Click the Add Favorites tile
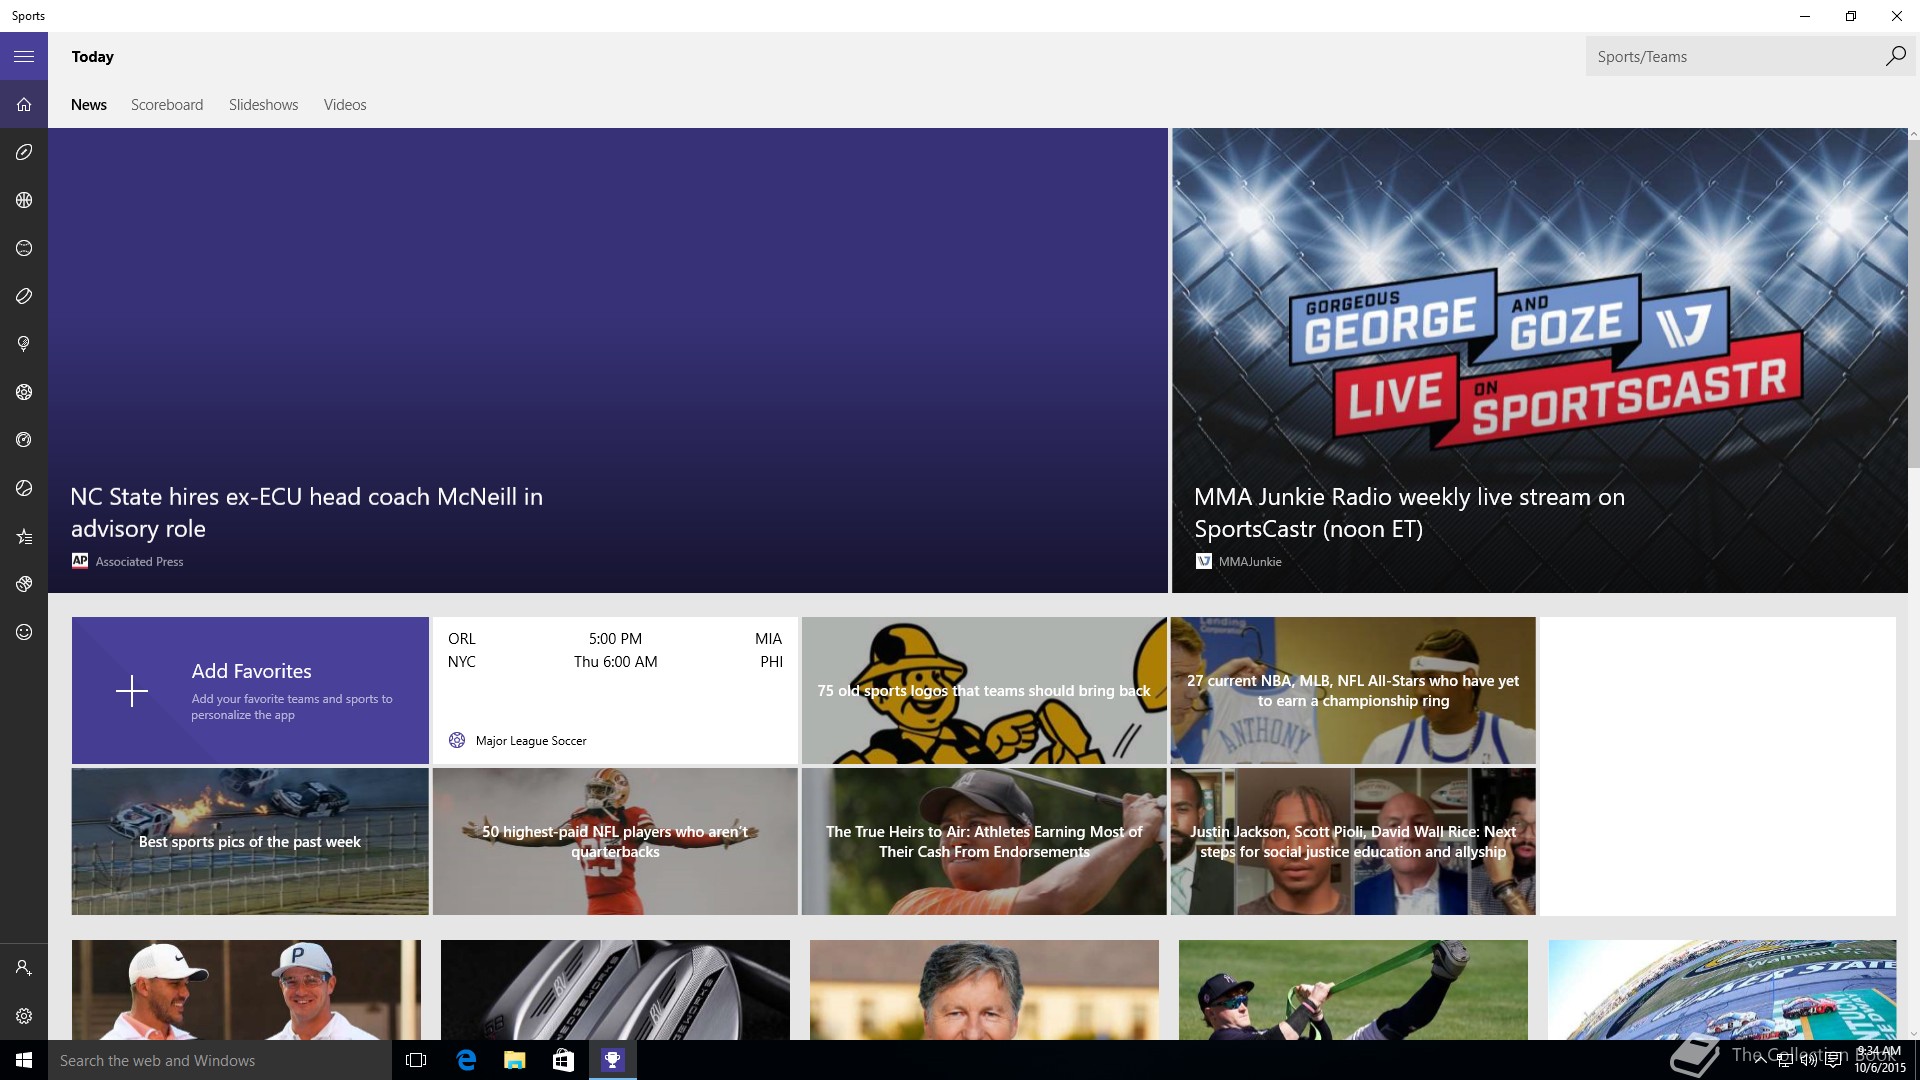 pos(250,691)
